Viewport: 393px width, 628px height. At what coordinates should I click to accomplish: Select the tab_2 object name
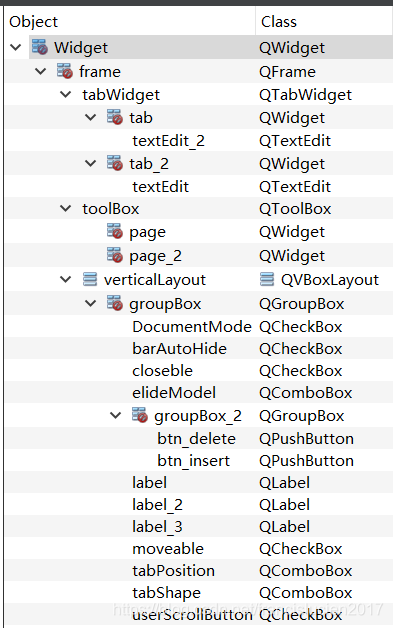pos(149,164)
